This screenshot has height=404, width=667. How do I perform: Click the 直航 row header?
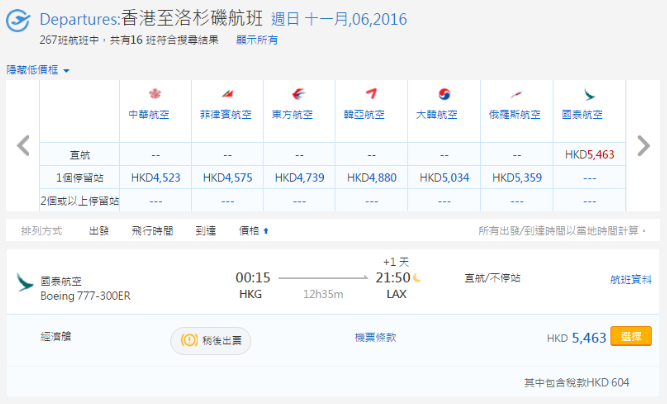click(80, 155)
